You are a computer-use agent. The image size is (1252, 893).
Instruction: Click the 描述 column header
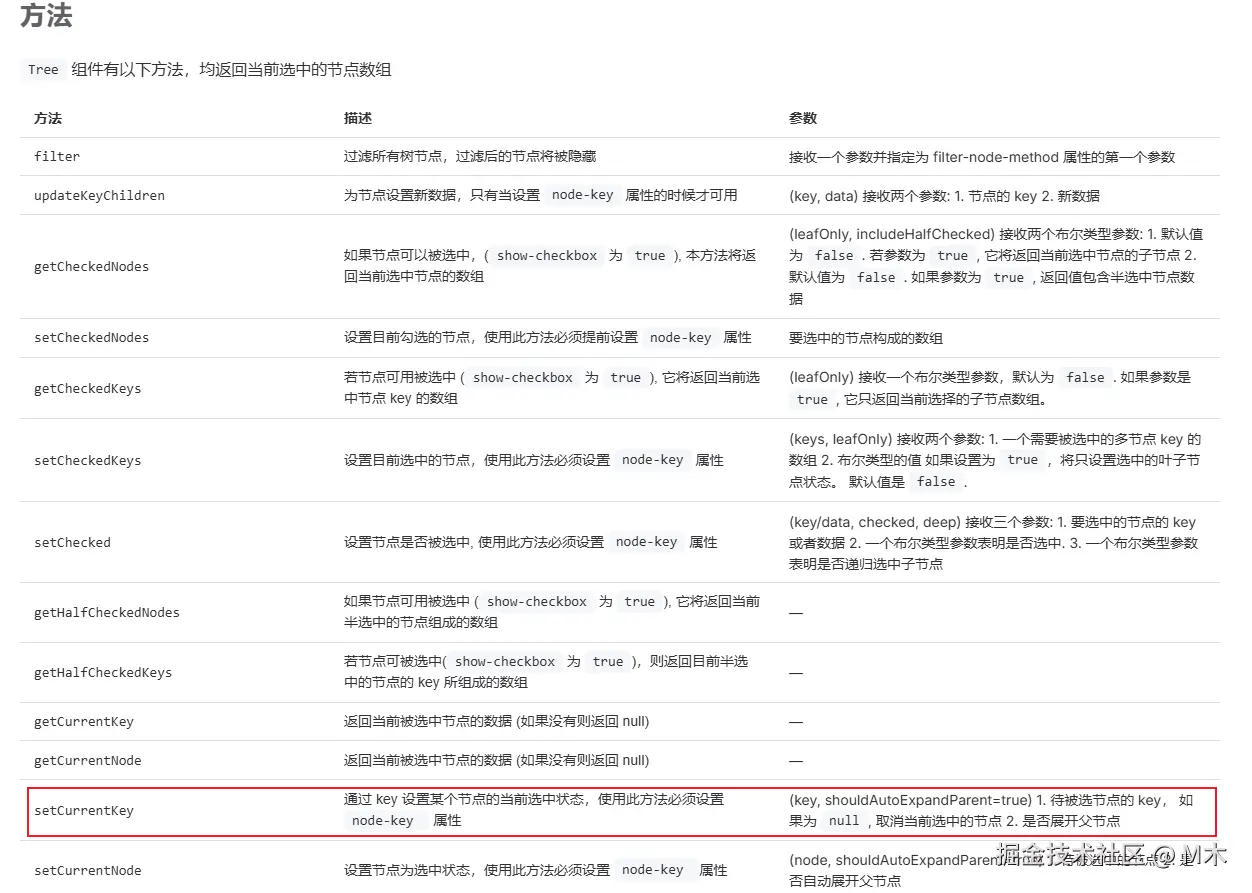(358, 118)
